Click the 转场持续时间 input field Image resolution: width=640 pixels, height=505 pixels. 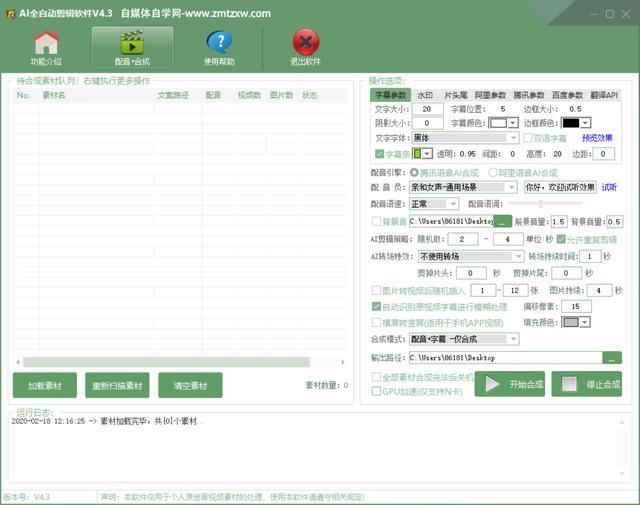590,256
